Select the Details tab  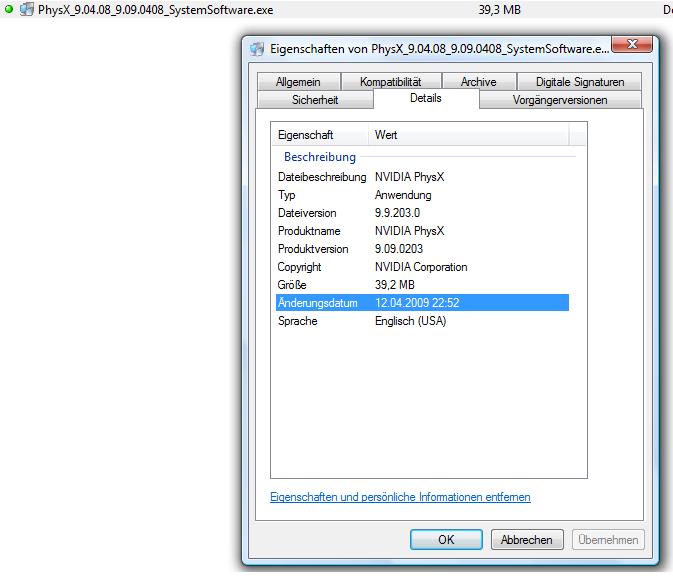426,98
